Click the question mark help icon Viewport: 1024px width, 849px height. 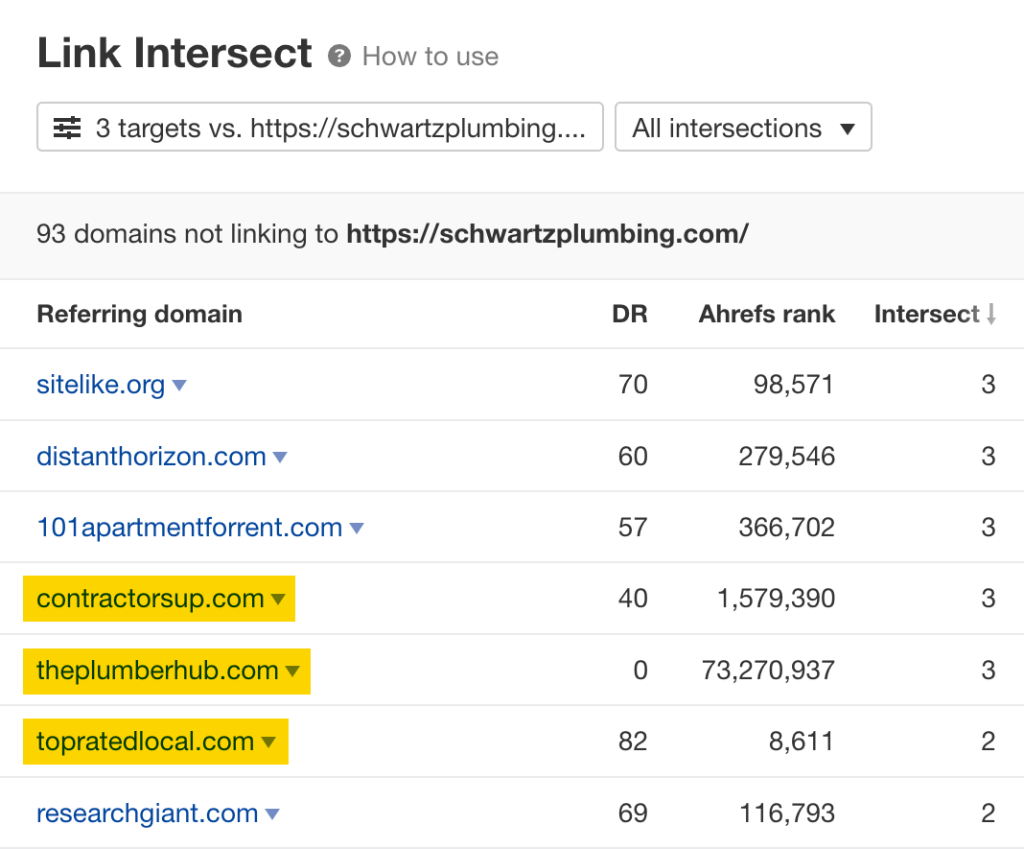coord(340,56)
